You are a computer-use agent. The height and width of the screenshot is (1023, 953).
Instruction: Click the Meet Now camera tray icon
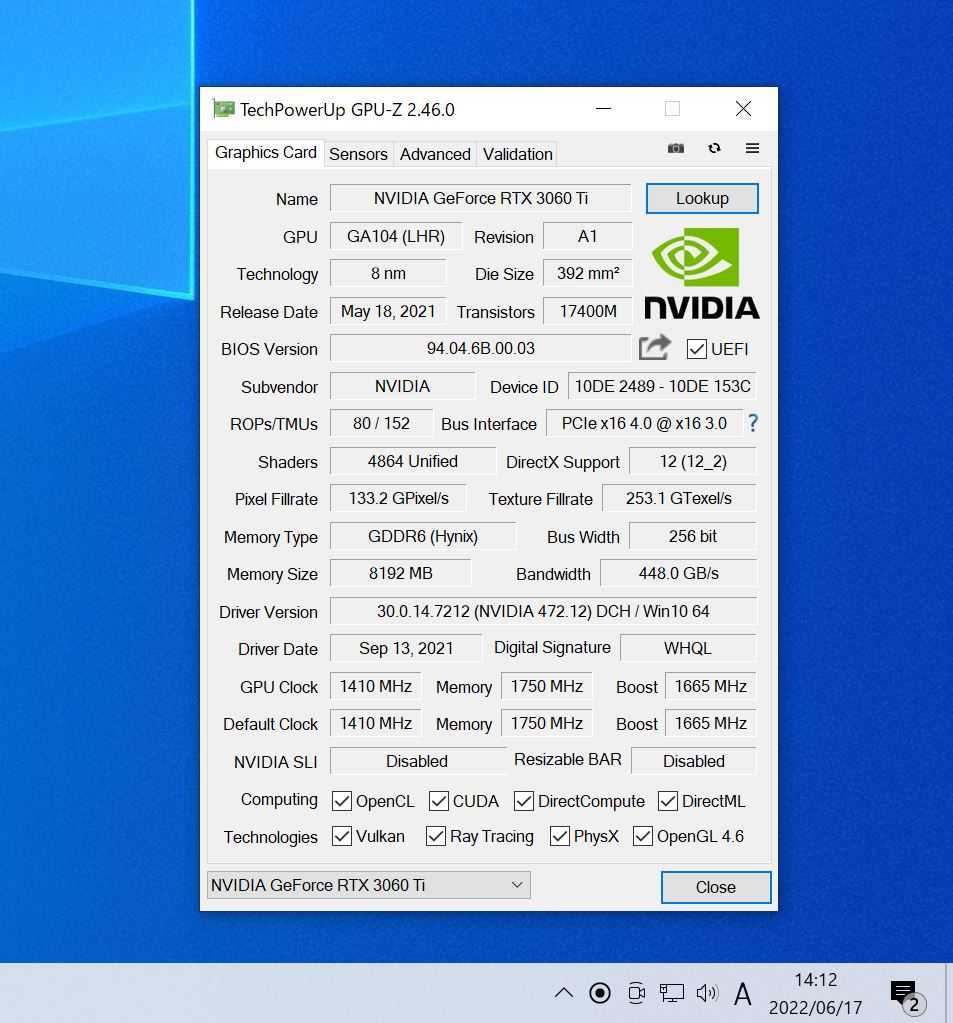tap(636, 993)
